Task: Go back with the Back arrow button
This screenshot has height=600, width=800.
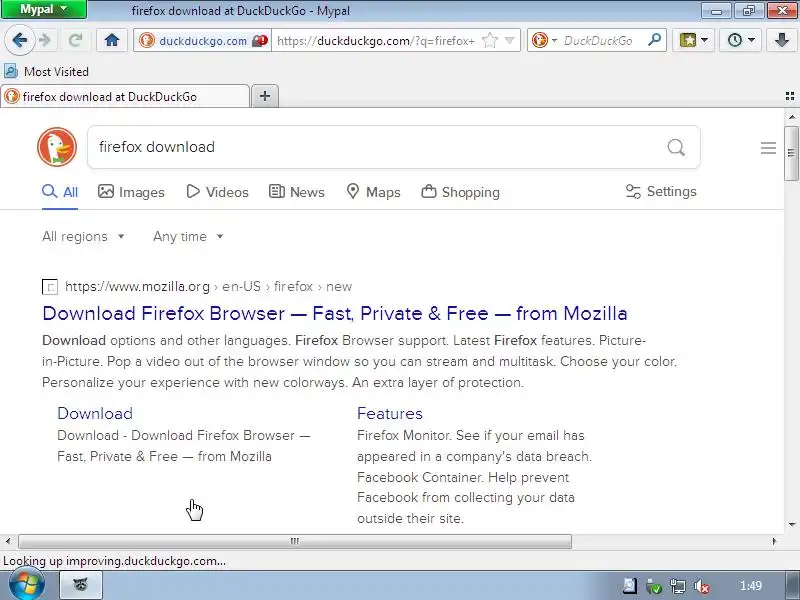Action: 19,40
